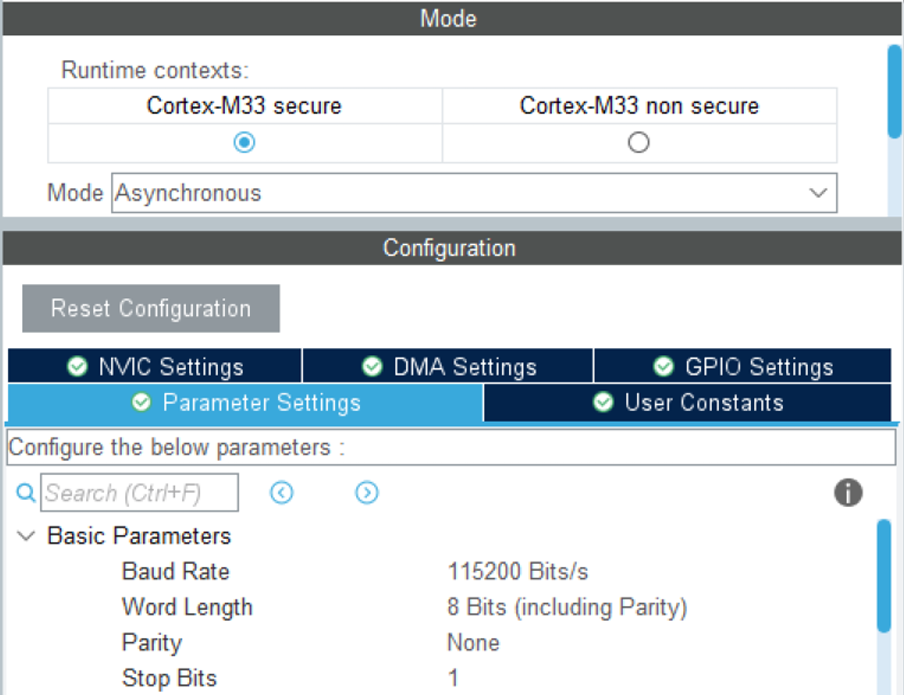Screen dimensions: 904x700
Task: Click the DMA Settings green check icon
Action: pos(372,366)
